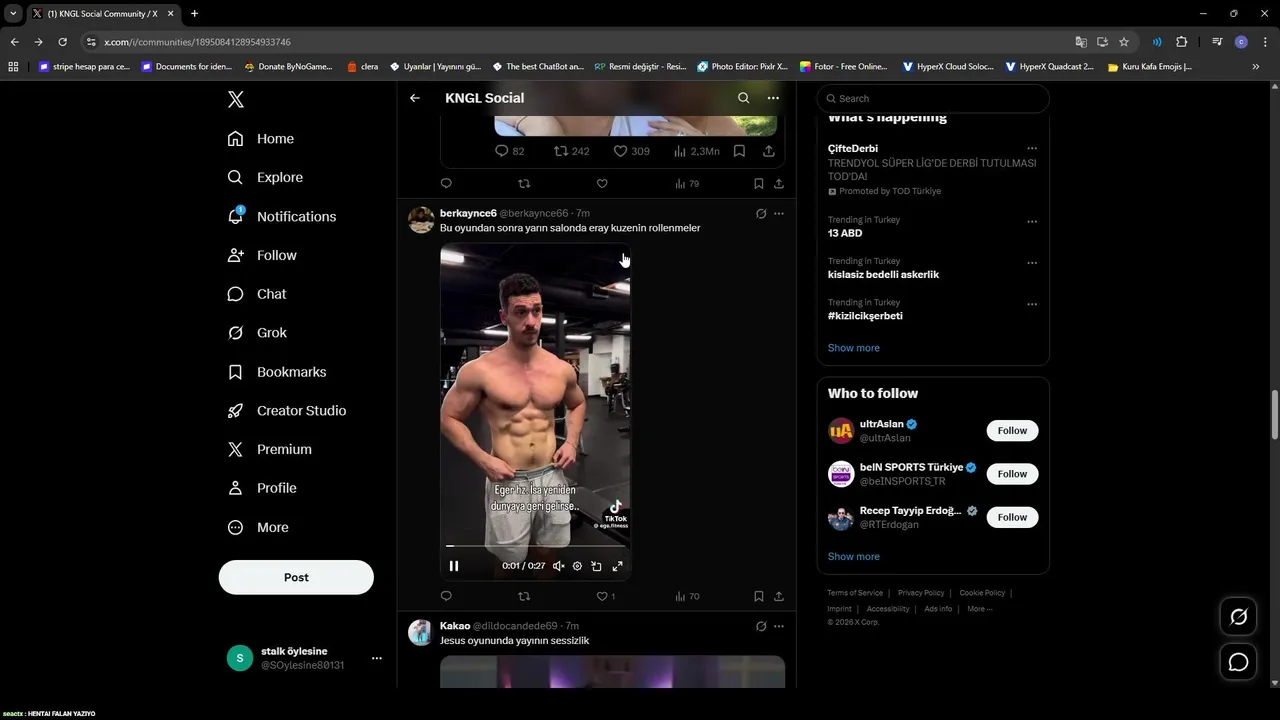Open Notifications from the sidebar
Screen dimensions: 1280x720
click(x=282, y=216)
